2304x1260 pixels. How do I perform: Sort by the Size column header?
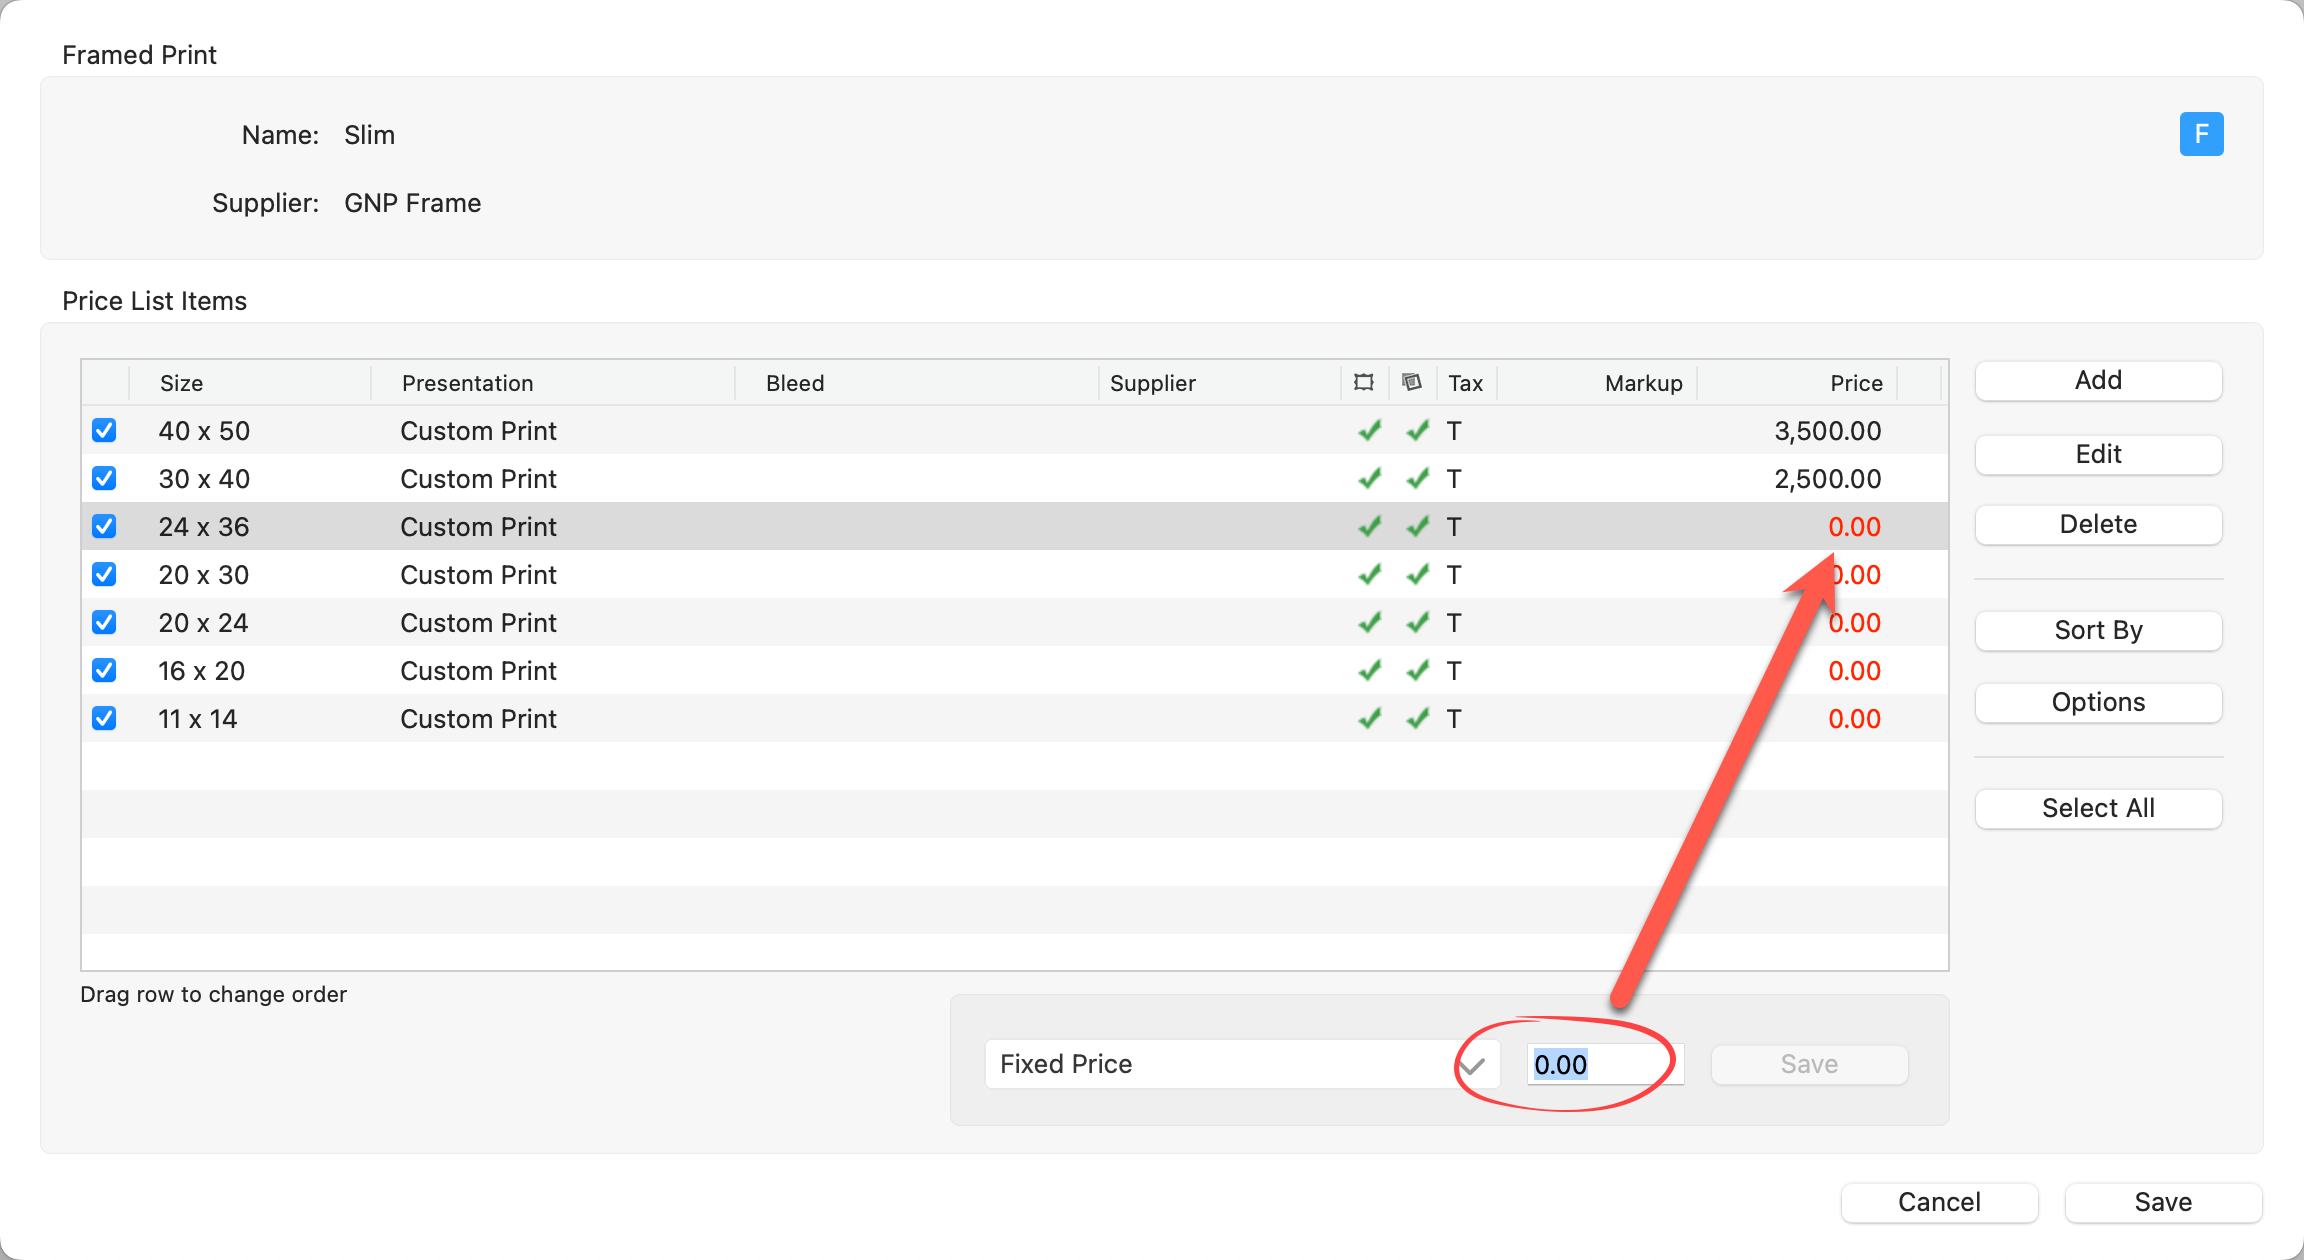(x=182, y=383)
